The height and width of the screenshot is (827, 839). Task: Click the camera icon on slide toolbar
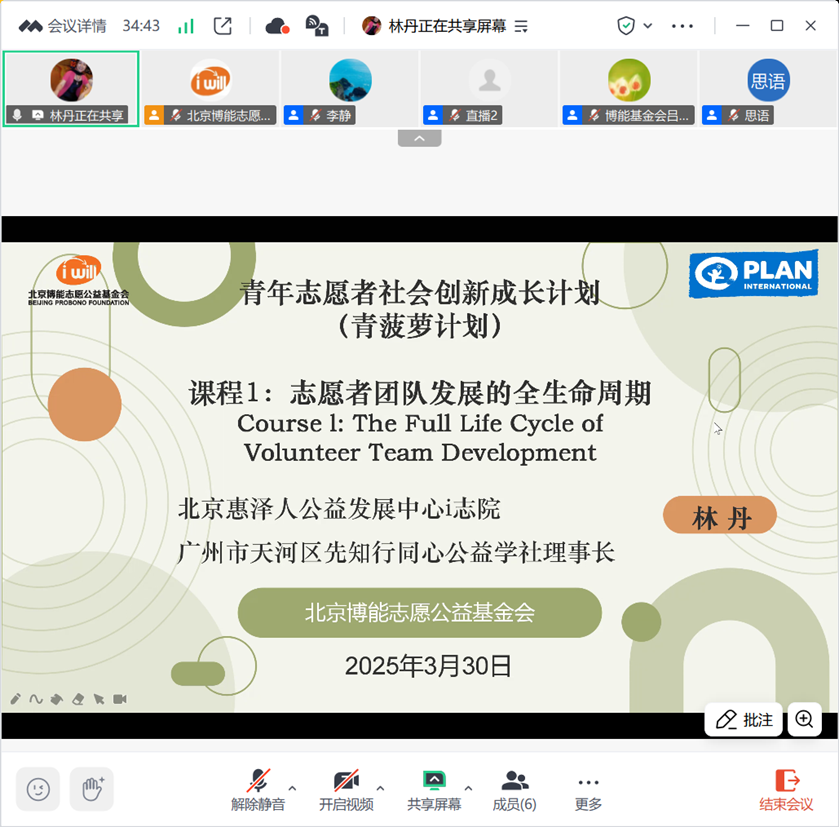pyautogui.click(x=120, y=699)
